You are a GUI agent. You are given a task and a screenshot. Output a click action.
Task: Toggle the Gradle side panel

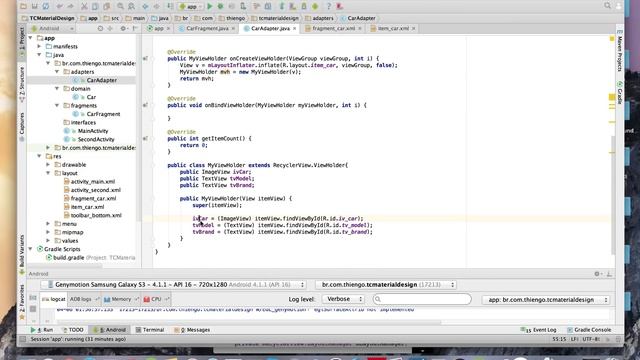point(619,93)
